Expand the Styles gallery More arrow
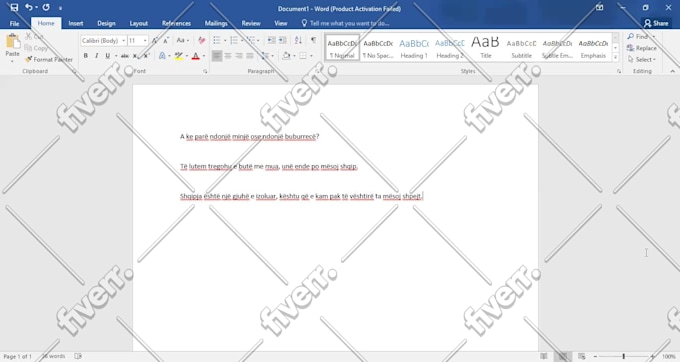The image size is (680, 362). click(x=615, y=57)
